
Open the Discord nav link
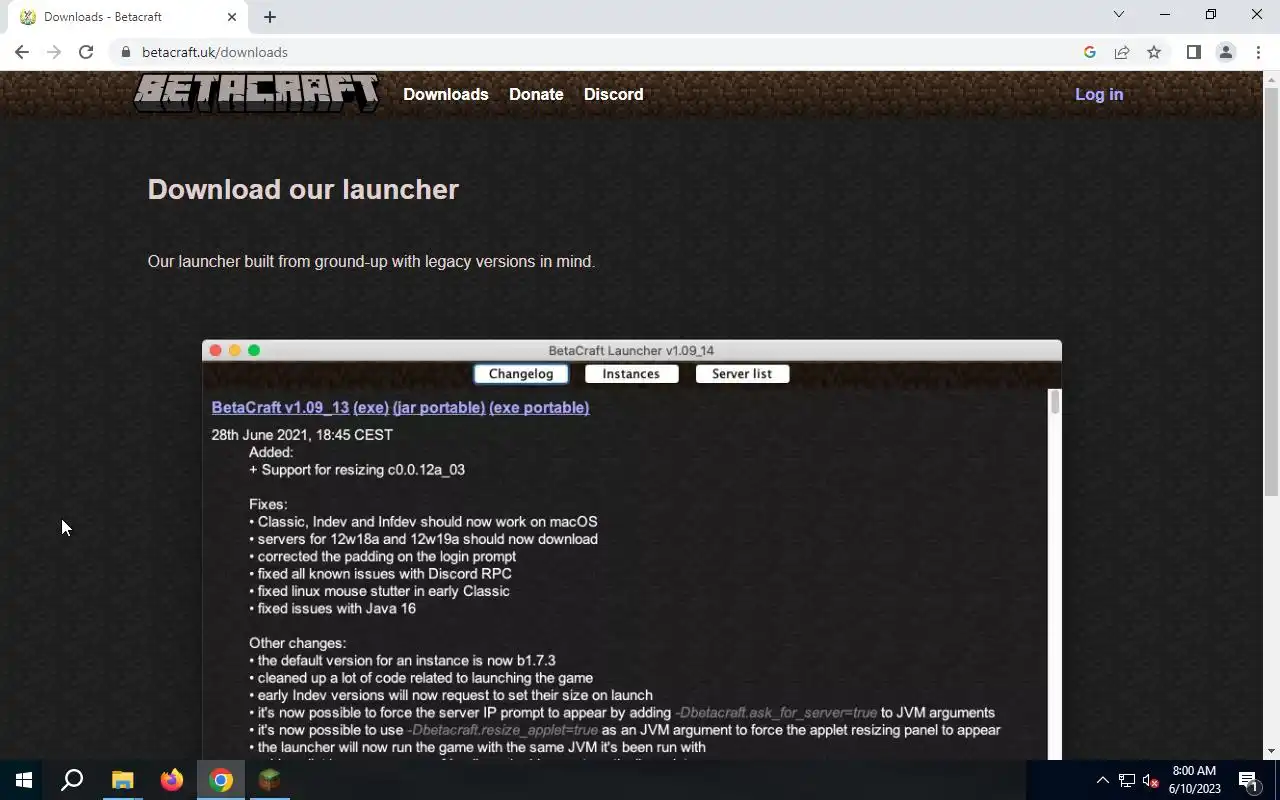pos(613,94)
